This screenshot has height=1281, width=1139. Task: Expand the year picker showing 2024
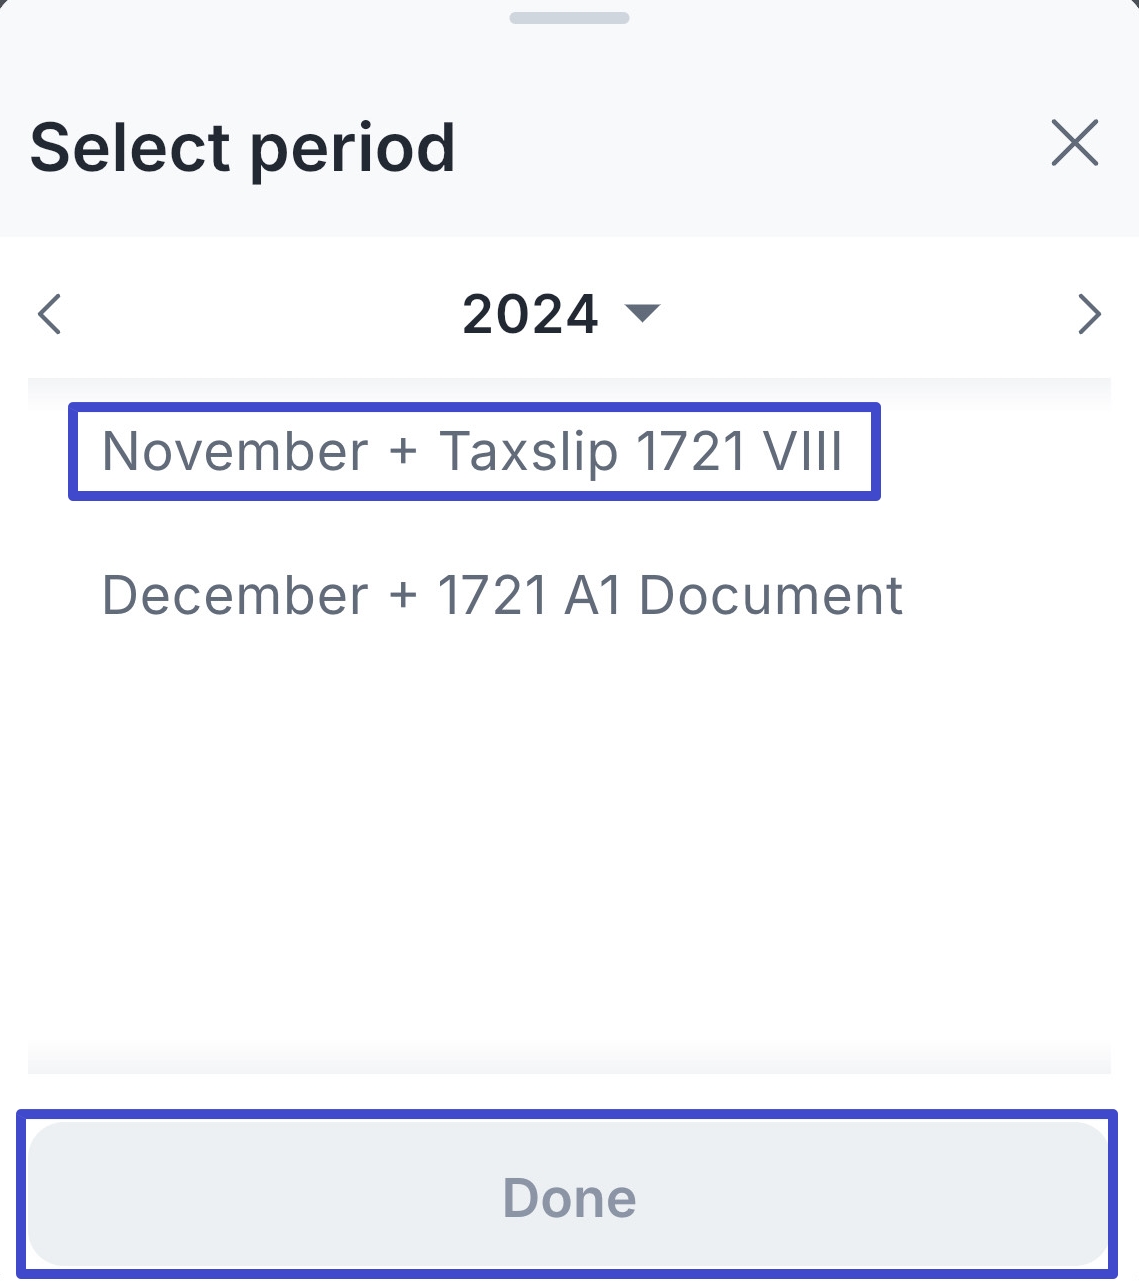(561, 314)
